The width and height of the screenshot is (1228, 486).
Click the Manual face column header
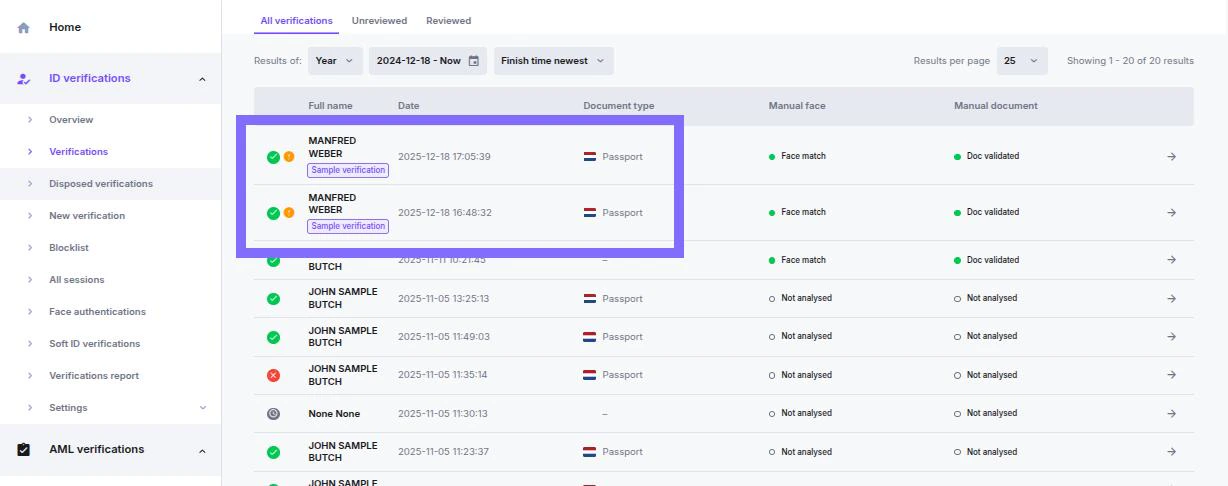tap(797, 106)
